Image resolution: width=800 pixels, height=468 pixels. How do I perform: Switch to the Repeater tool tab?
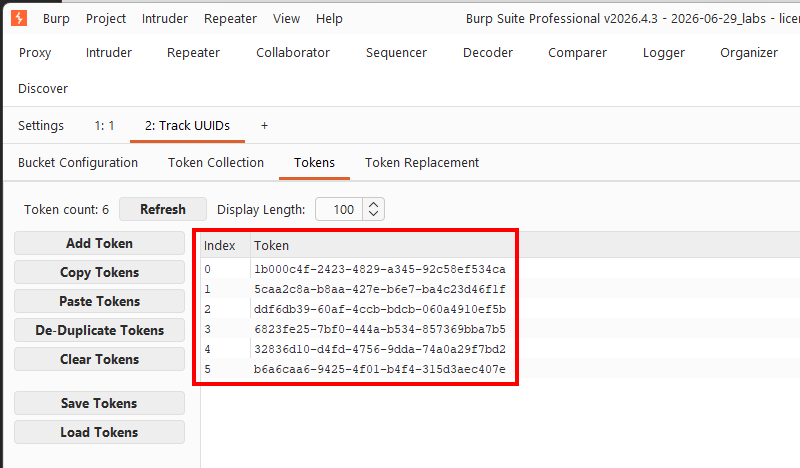point(193,53)
